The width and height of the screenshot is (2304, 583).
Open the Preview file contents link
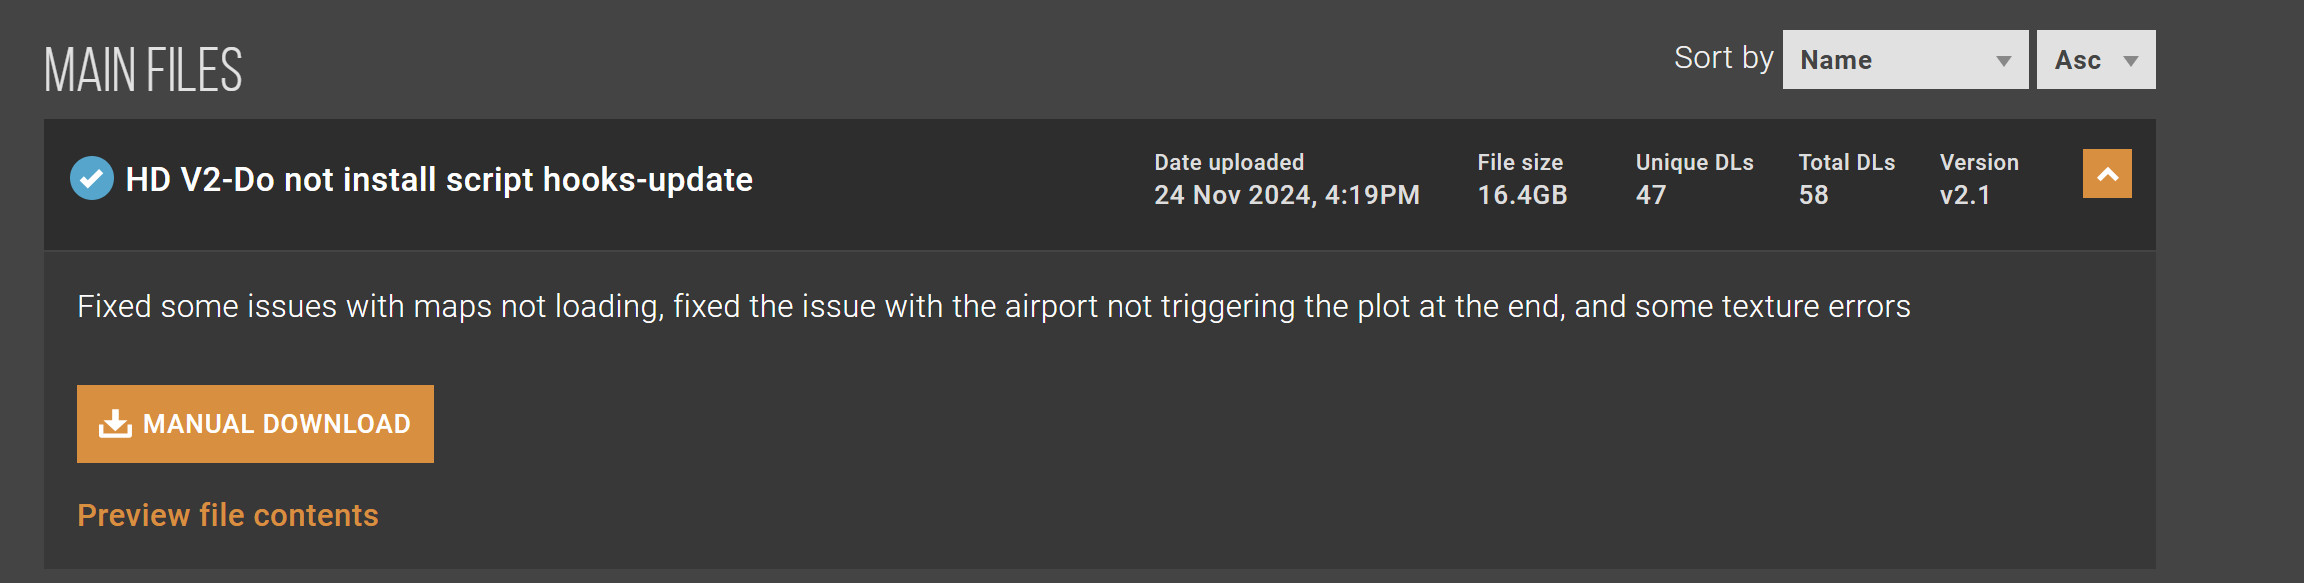228,515
